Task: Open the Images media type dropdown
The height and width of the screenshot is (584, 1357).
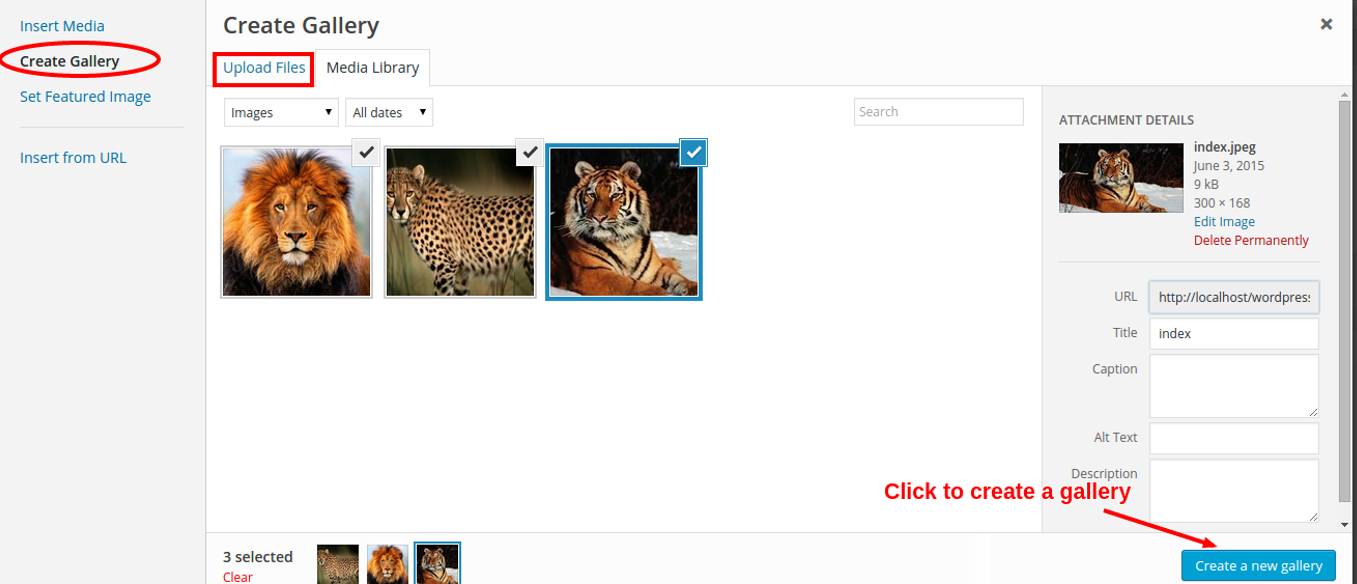Action: [281, 112]
